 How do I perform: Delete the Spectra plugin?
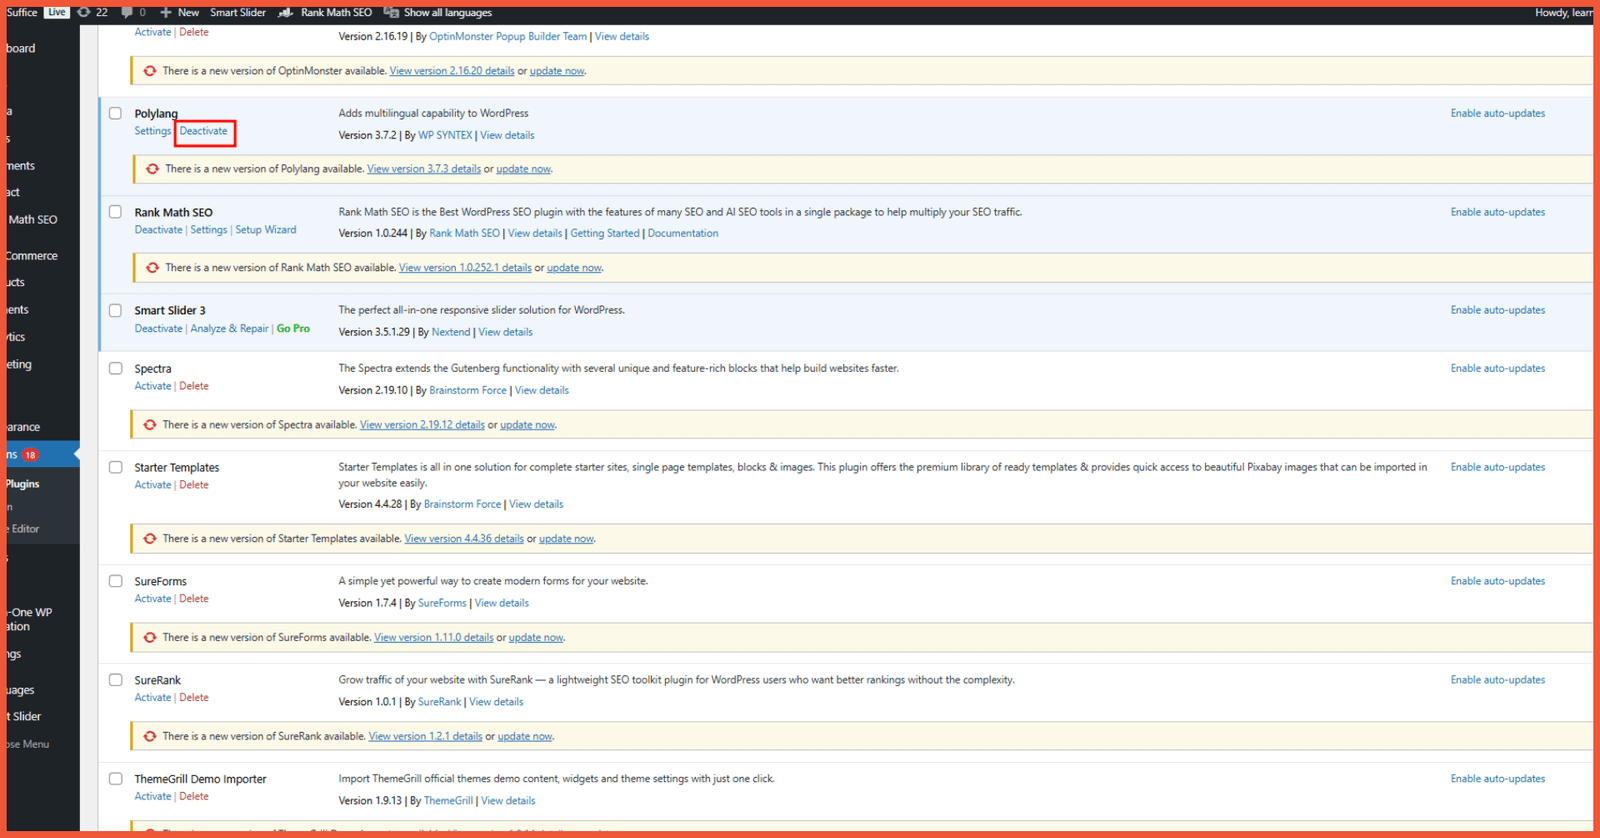194,386
